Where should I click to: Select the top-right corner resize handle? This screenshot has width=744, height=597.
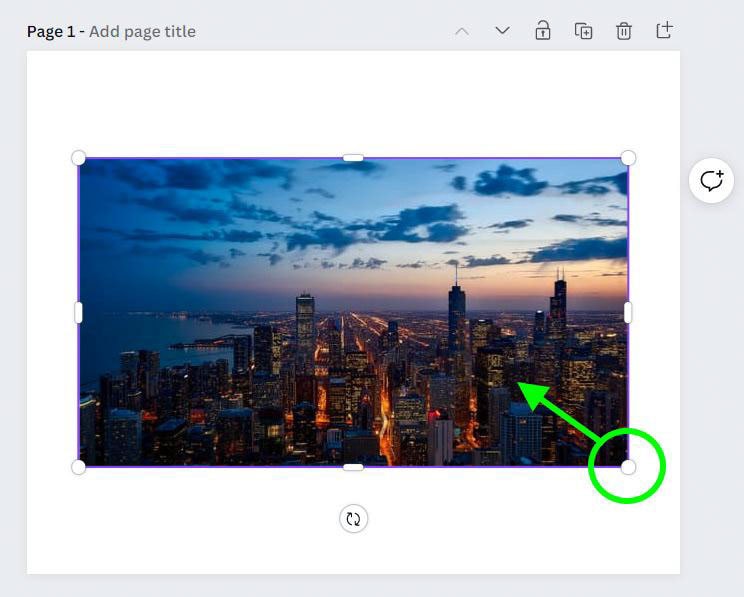628,158
